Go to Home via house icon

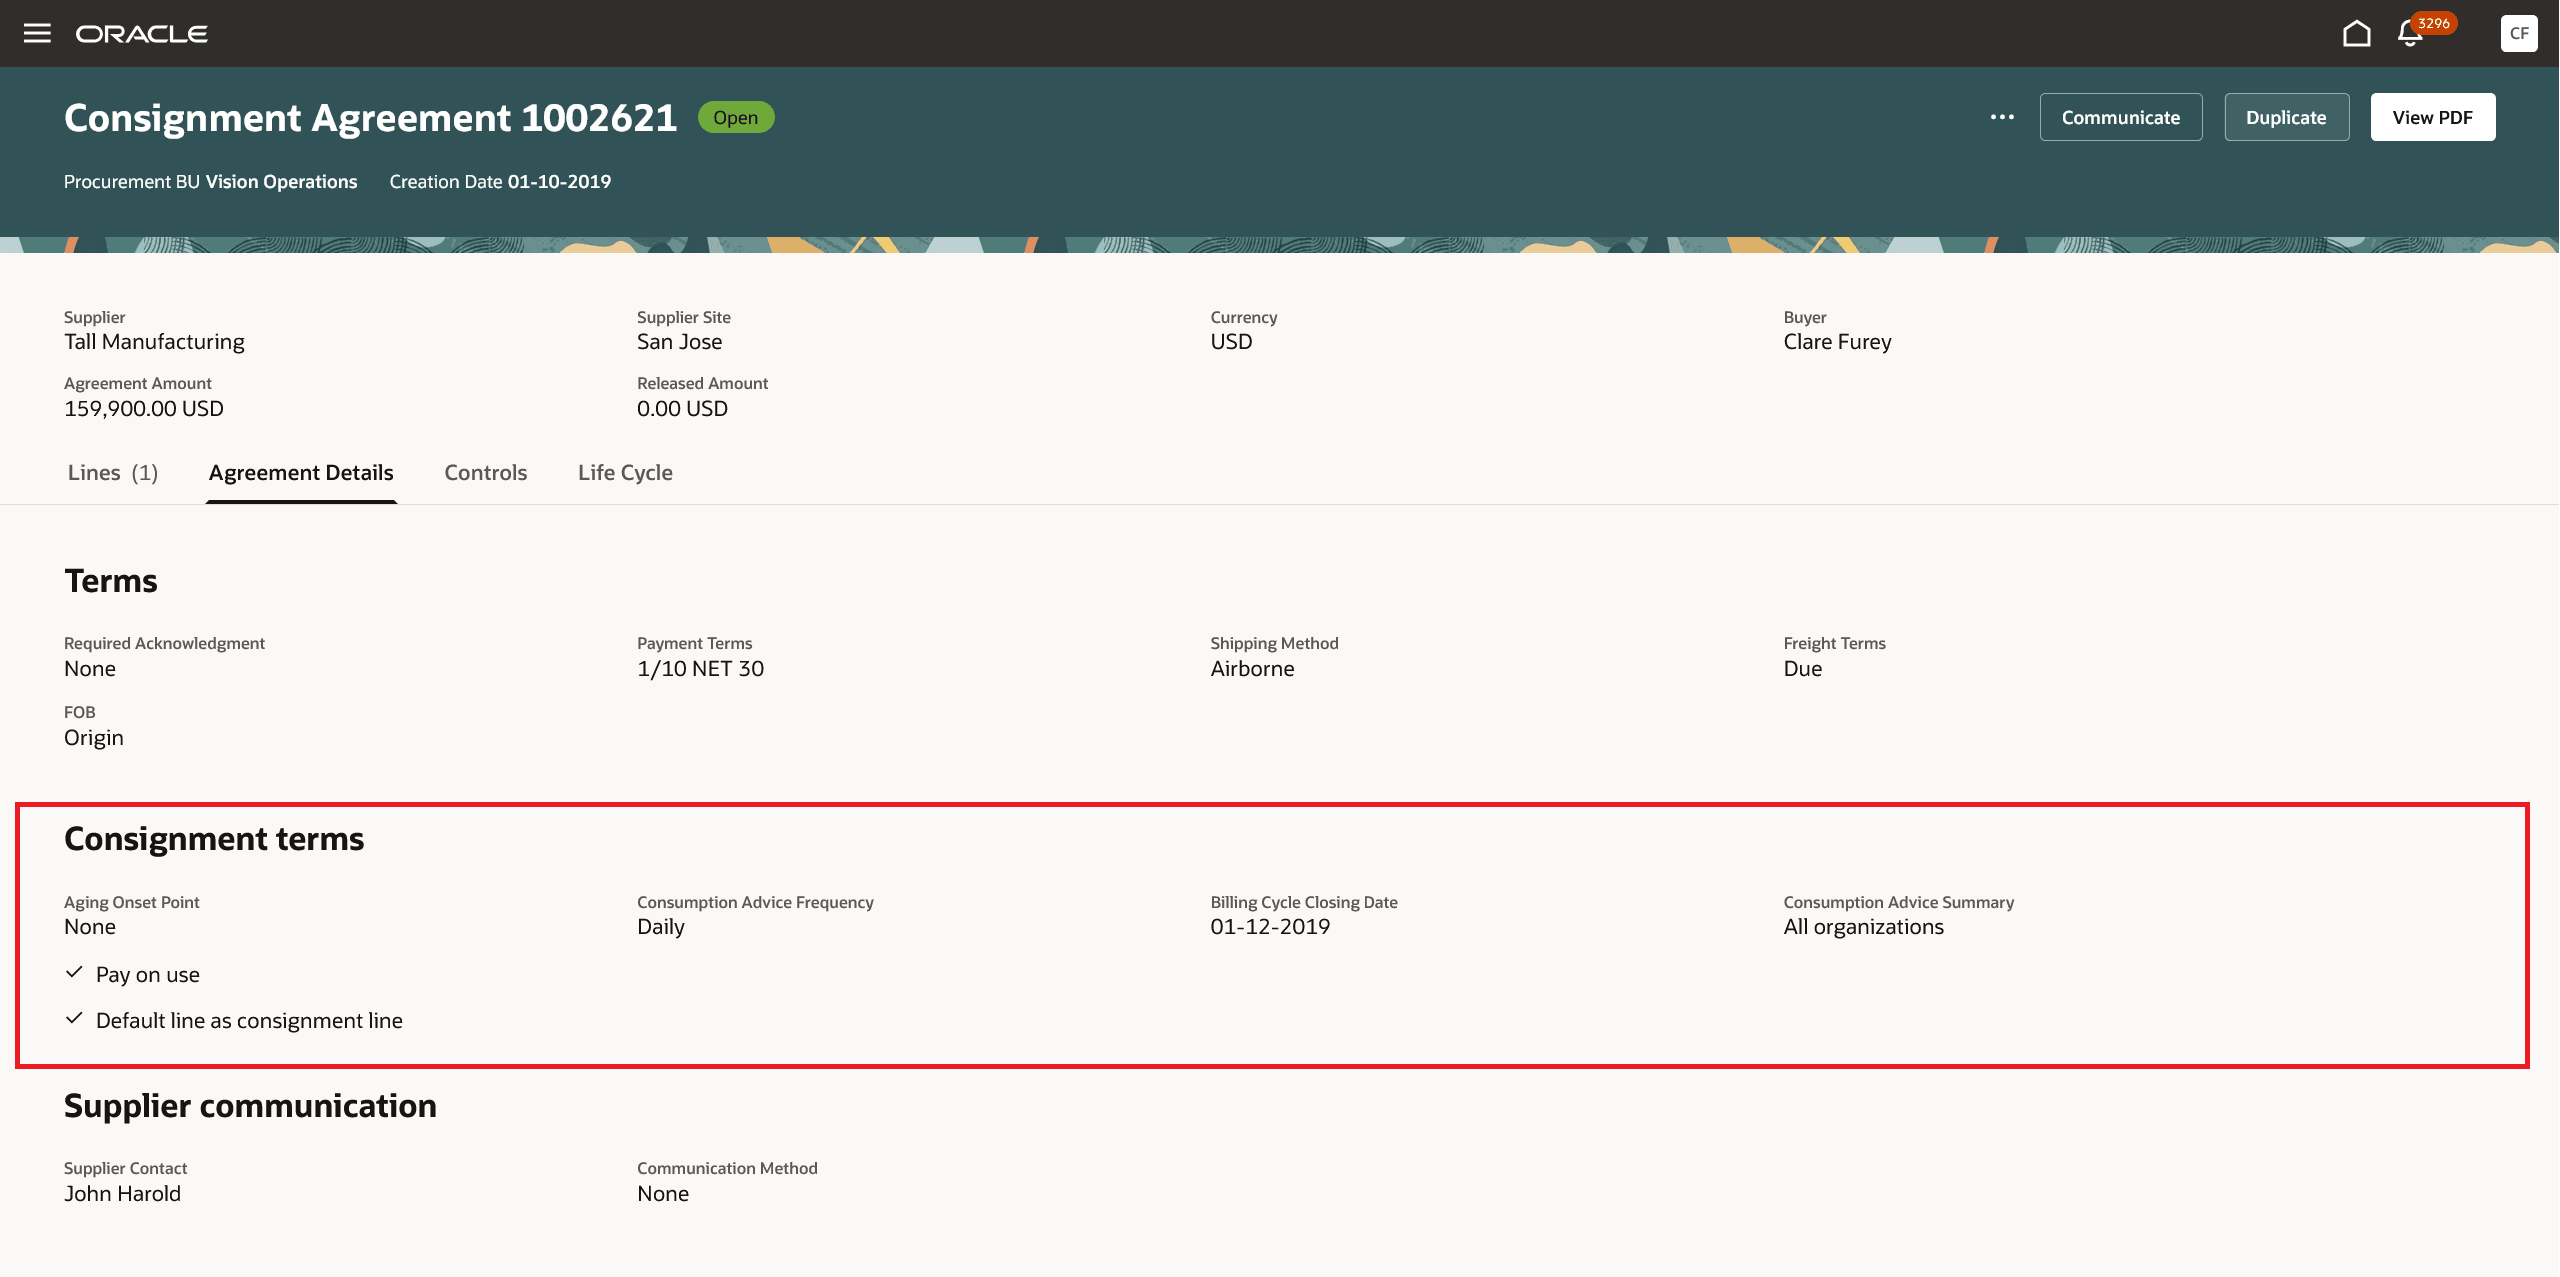click(x=2356, y=33)
